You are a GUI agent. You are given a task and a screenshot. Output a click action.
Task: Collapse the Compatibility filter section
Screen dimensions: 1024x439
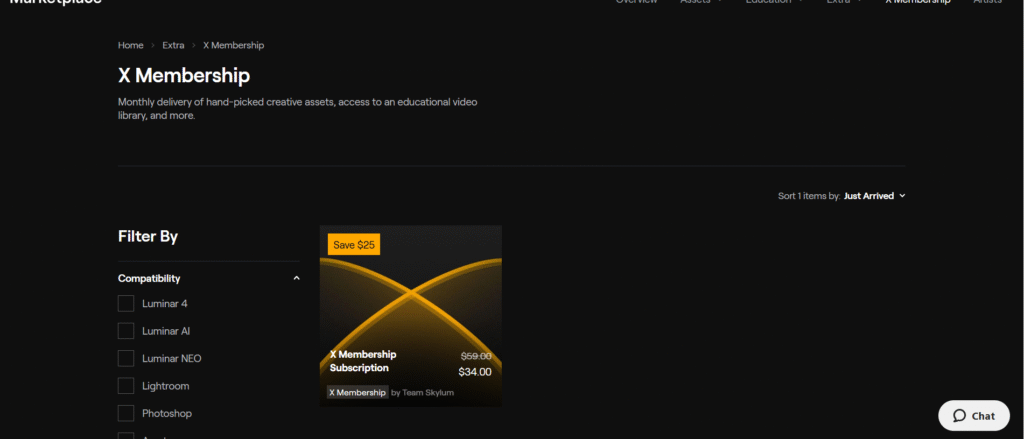pos(208,278)
